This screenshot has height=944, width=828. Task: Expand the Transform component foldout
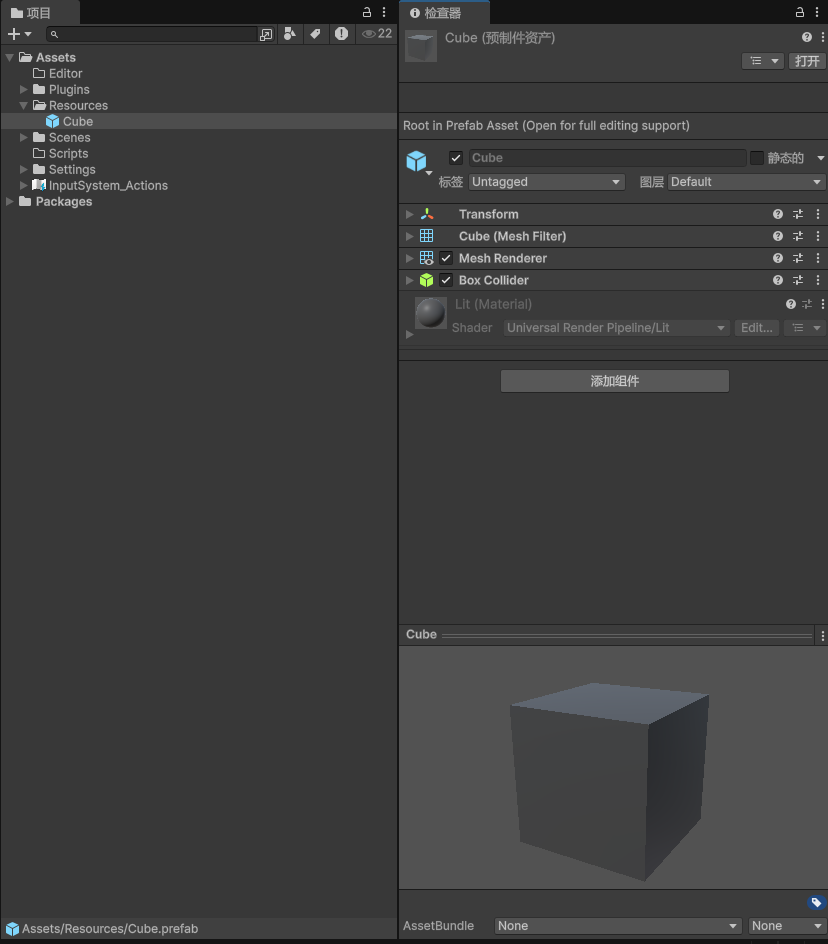pos(408,214)
